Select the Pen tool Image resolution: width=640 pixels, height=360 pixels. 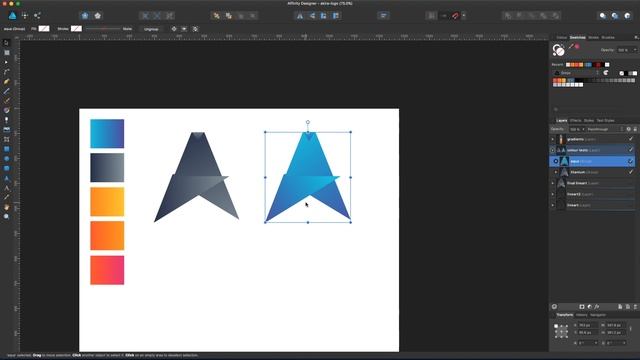[7, 81]
